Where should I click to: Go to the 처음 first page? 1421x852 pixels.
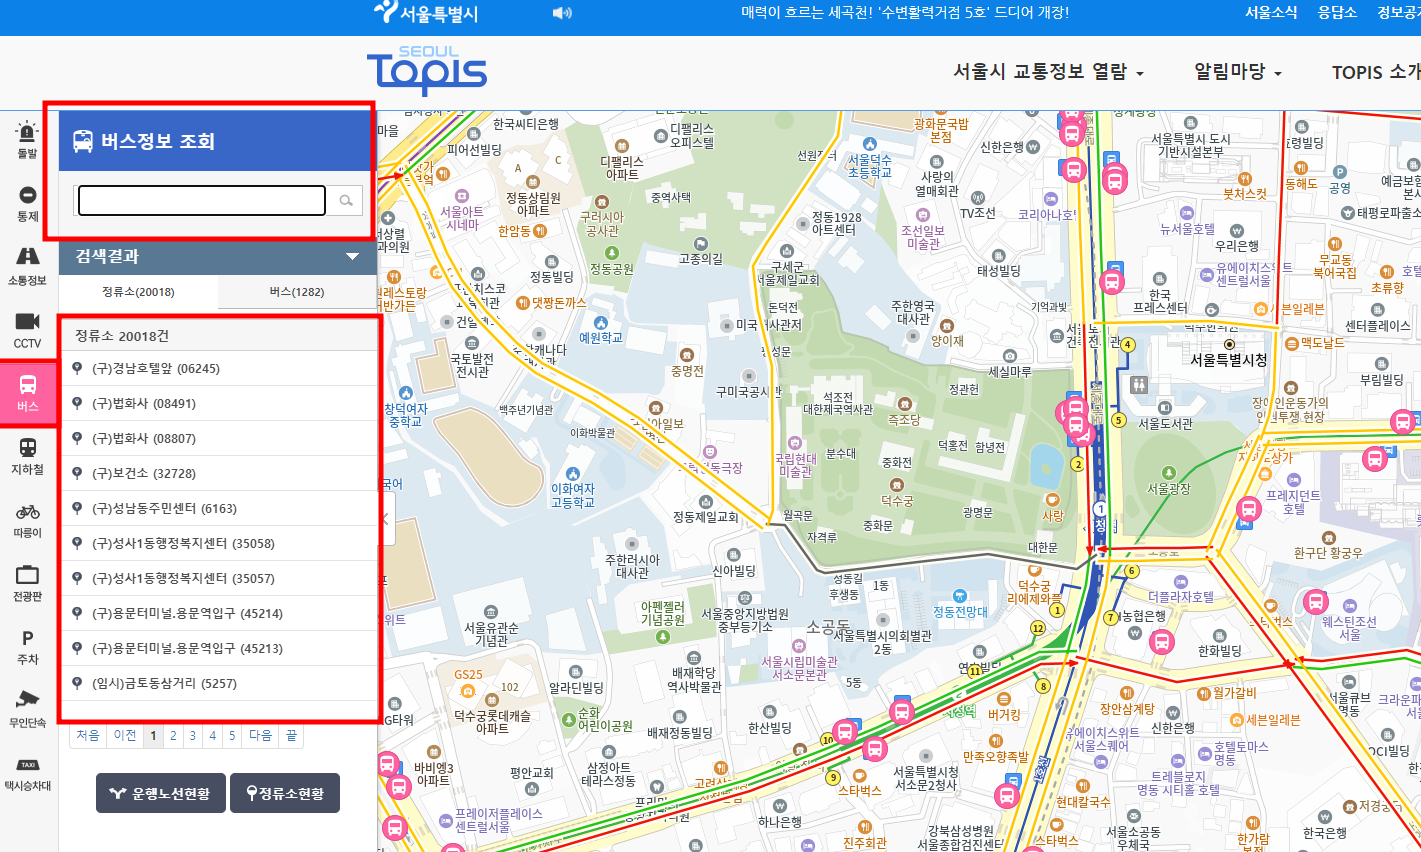pyautogui.click(x=88, y=735)
